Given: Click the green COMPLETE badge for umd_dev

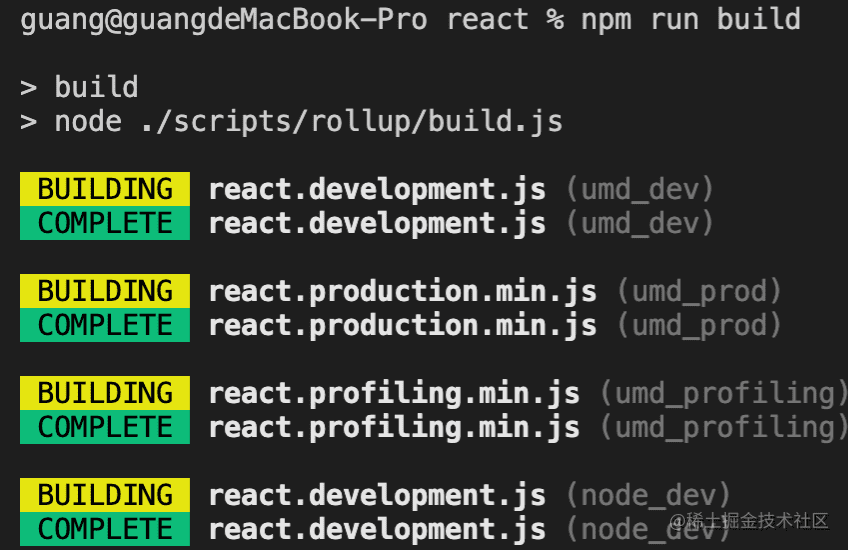Looking at the screenshot, I should pos(104,223).
